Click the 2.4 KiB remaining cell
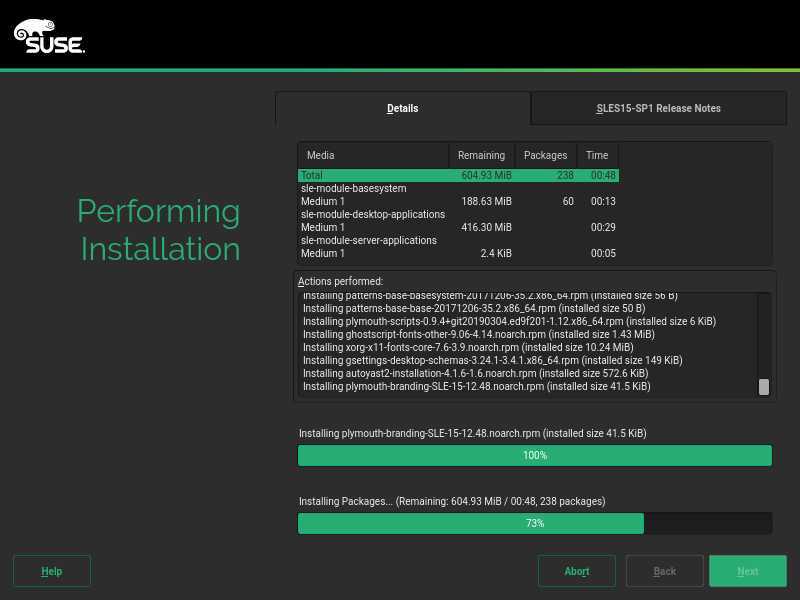Viewport: 800px width, 600px height. [x=496, y=254]
